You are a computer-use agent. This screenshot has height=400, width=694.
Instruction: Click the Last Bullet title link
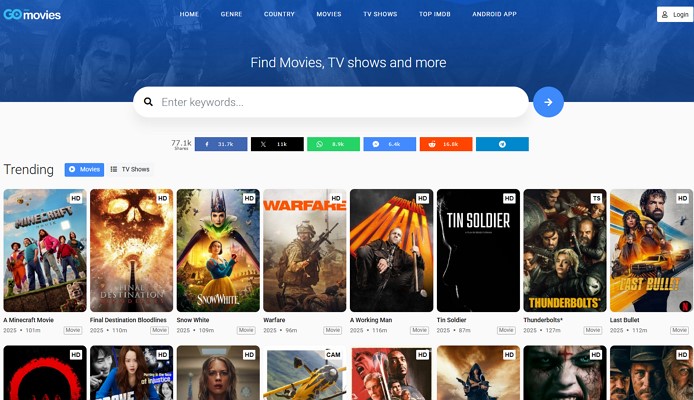point(625,320)
